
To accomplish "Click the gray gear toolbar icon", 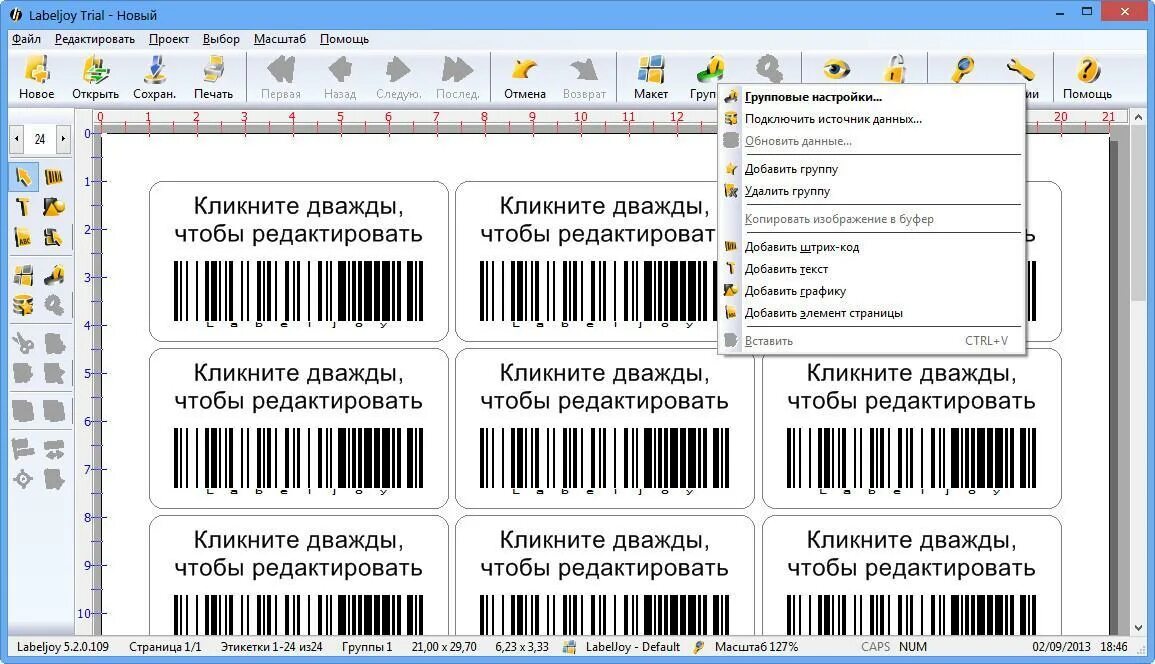I will click(x=769, y=70).
